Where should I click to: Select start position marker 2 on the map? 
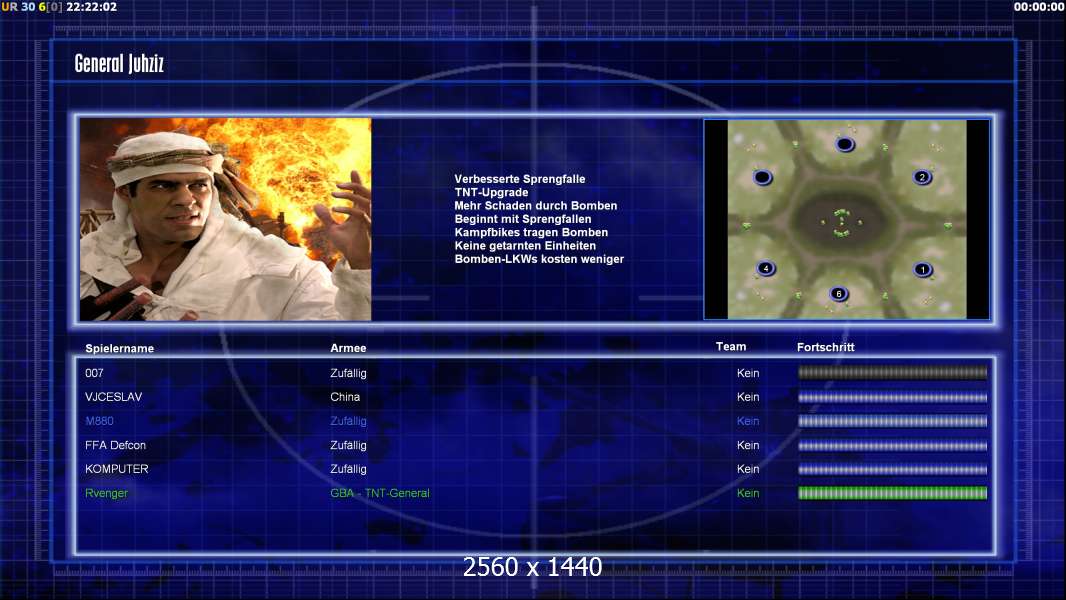pyautogui.click(x=922, y=177)
